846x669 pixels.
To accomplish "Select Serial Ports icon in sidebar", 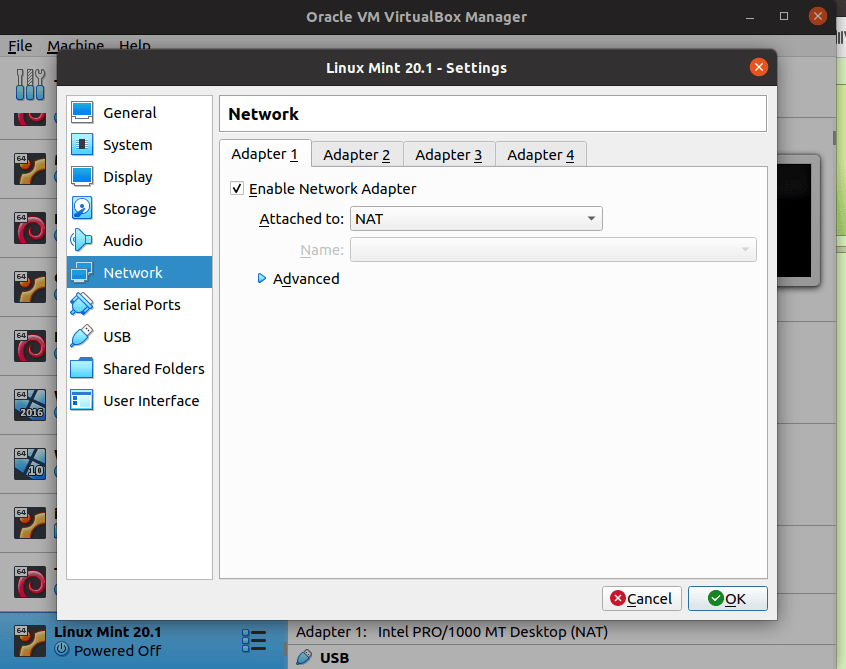I will (82, 305).
